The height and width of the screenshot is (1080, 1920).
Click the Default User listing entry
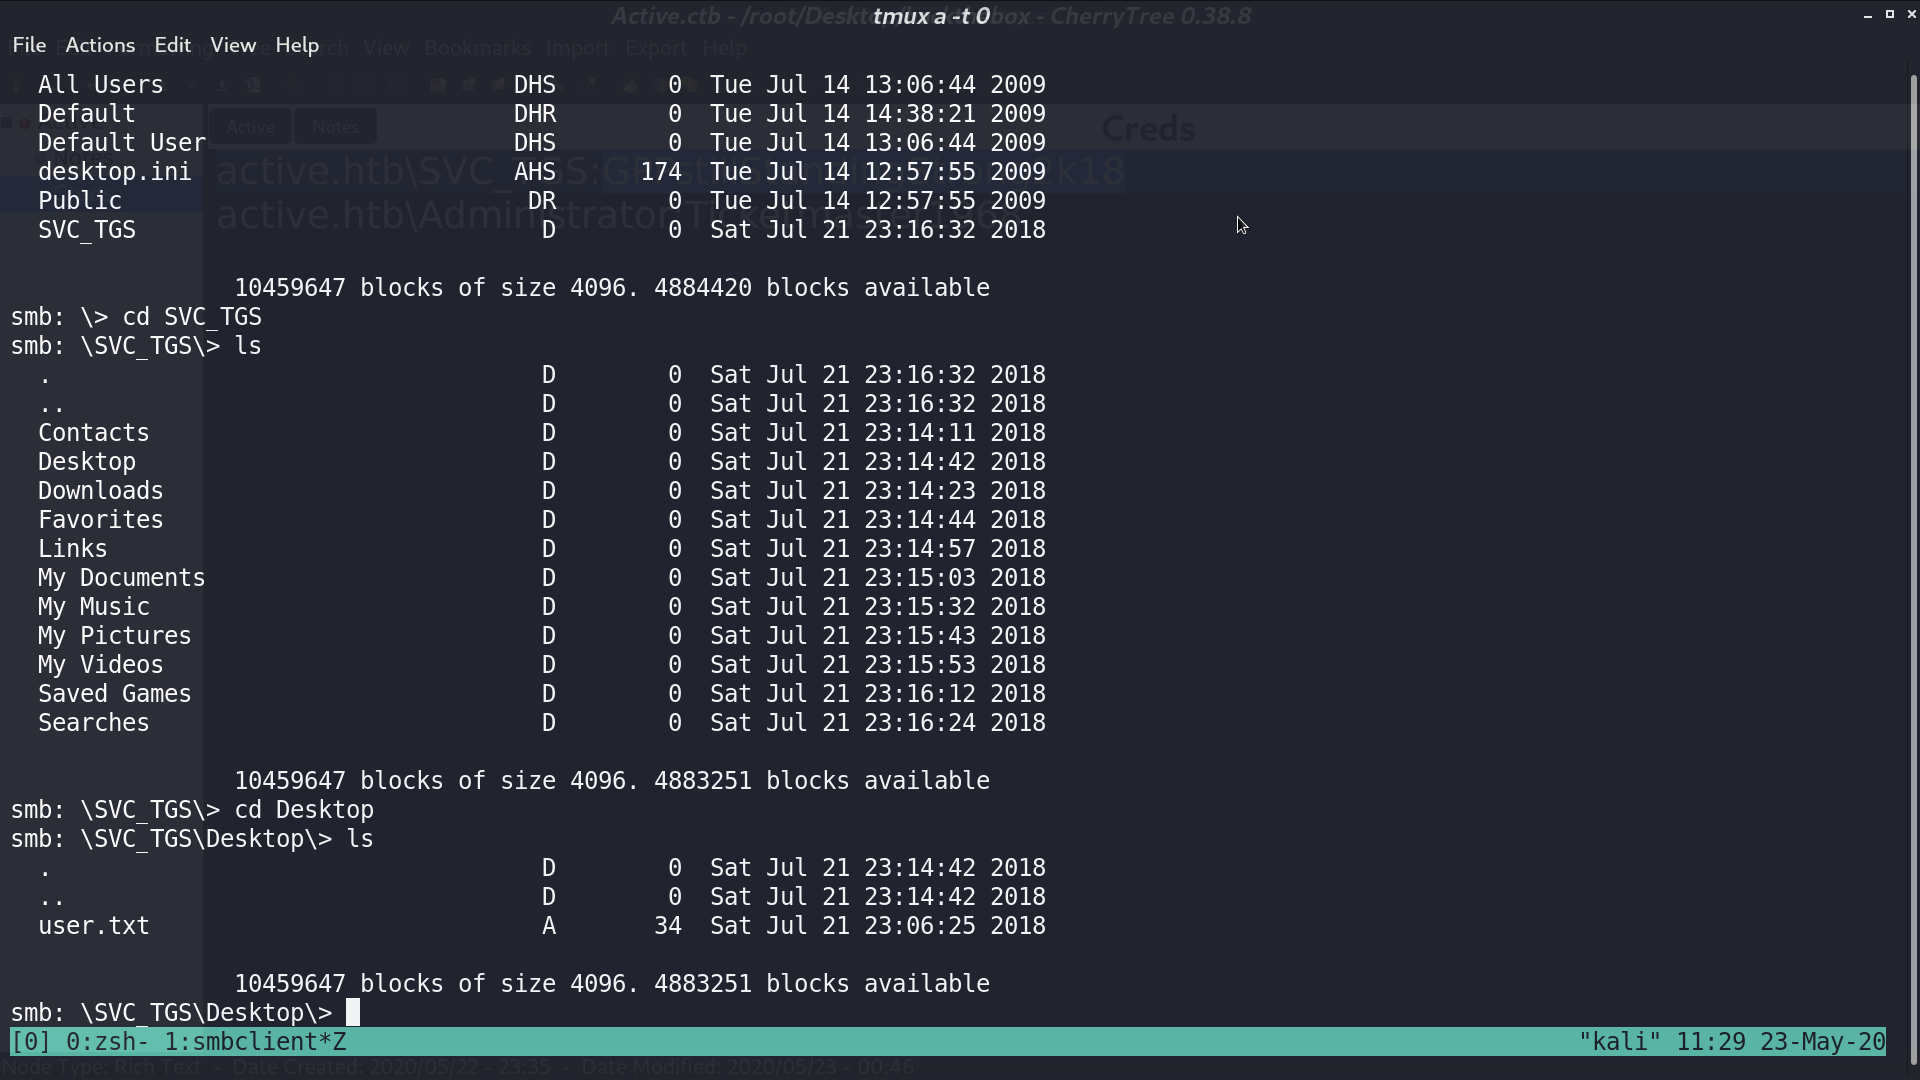(122, 143)
